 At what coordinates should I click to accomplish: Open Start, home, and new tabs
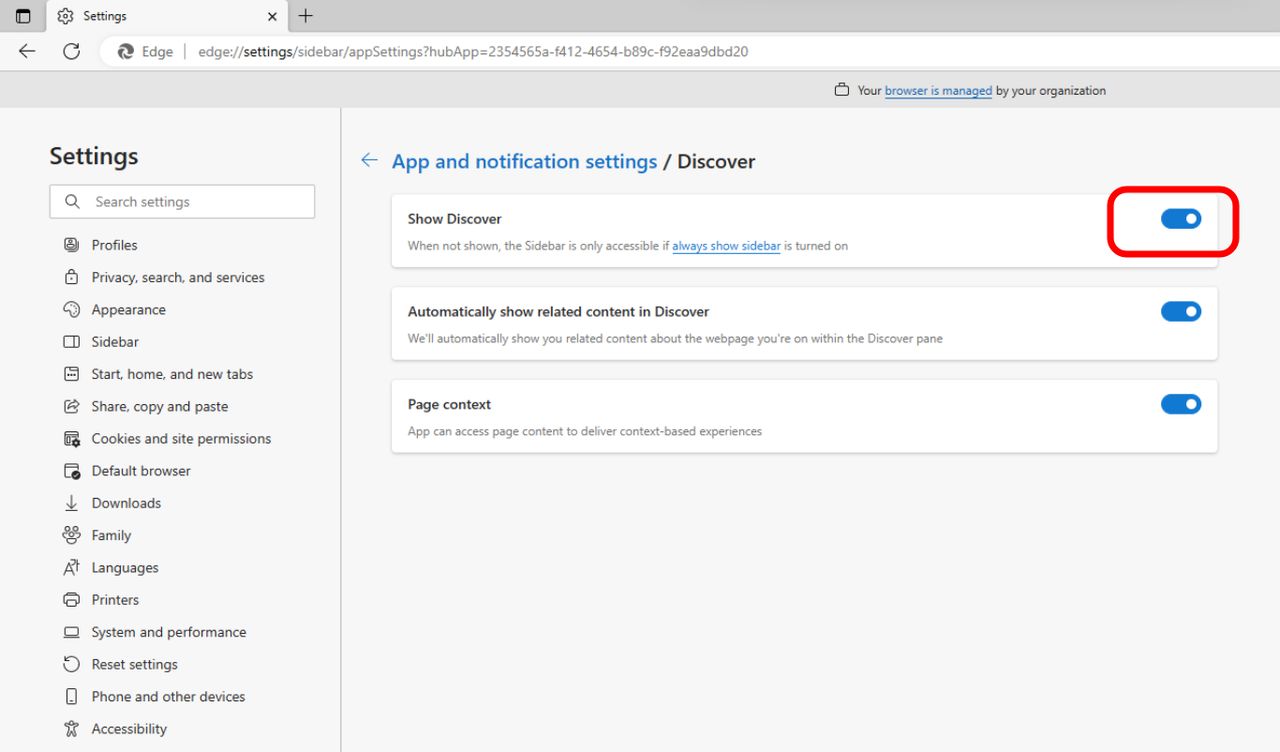click(172, 374)
